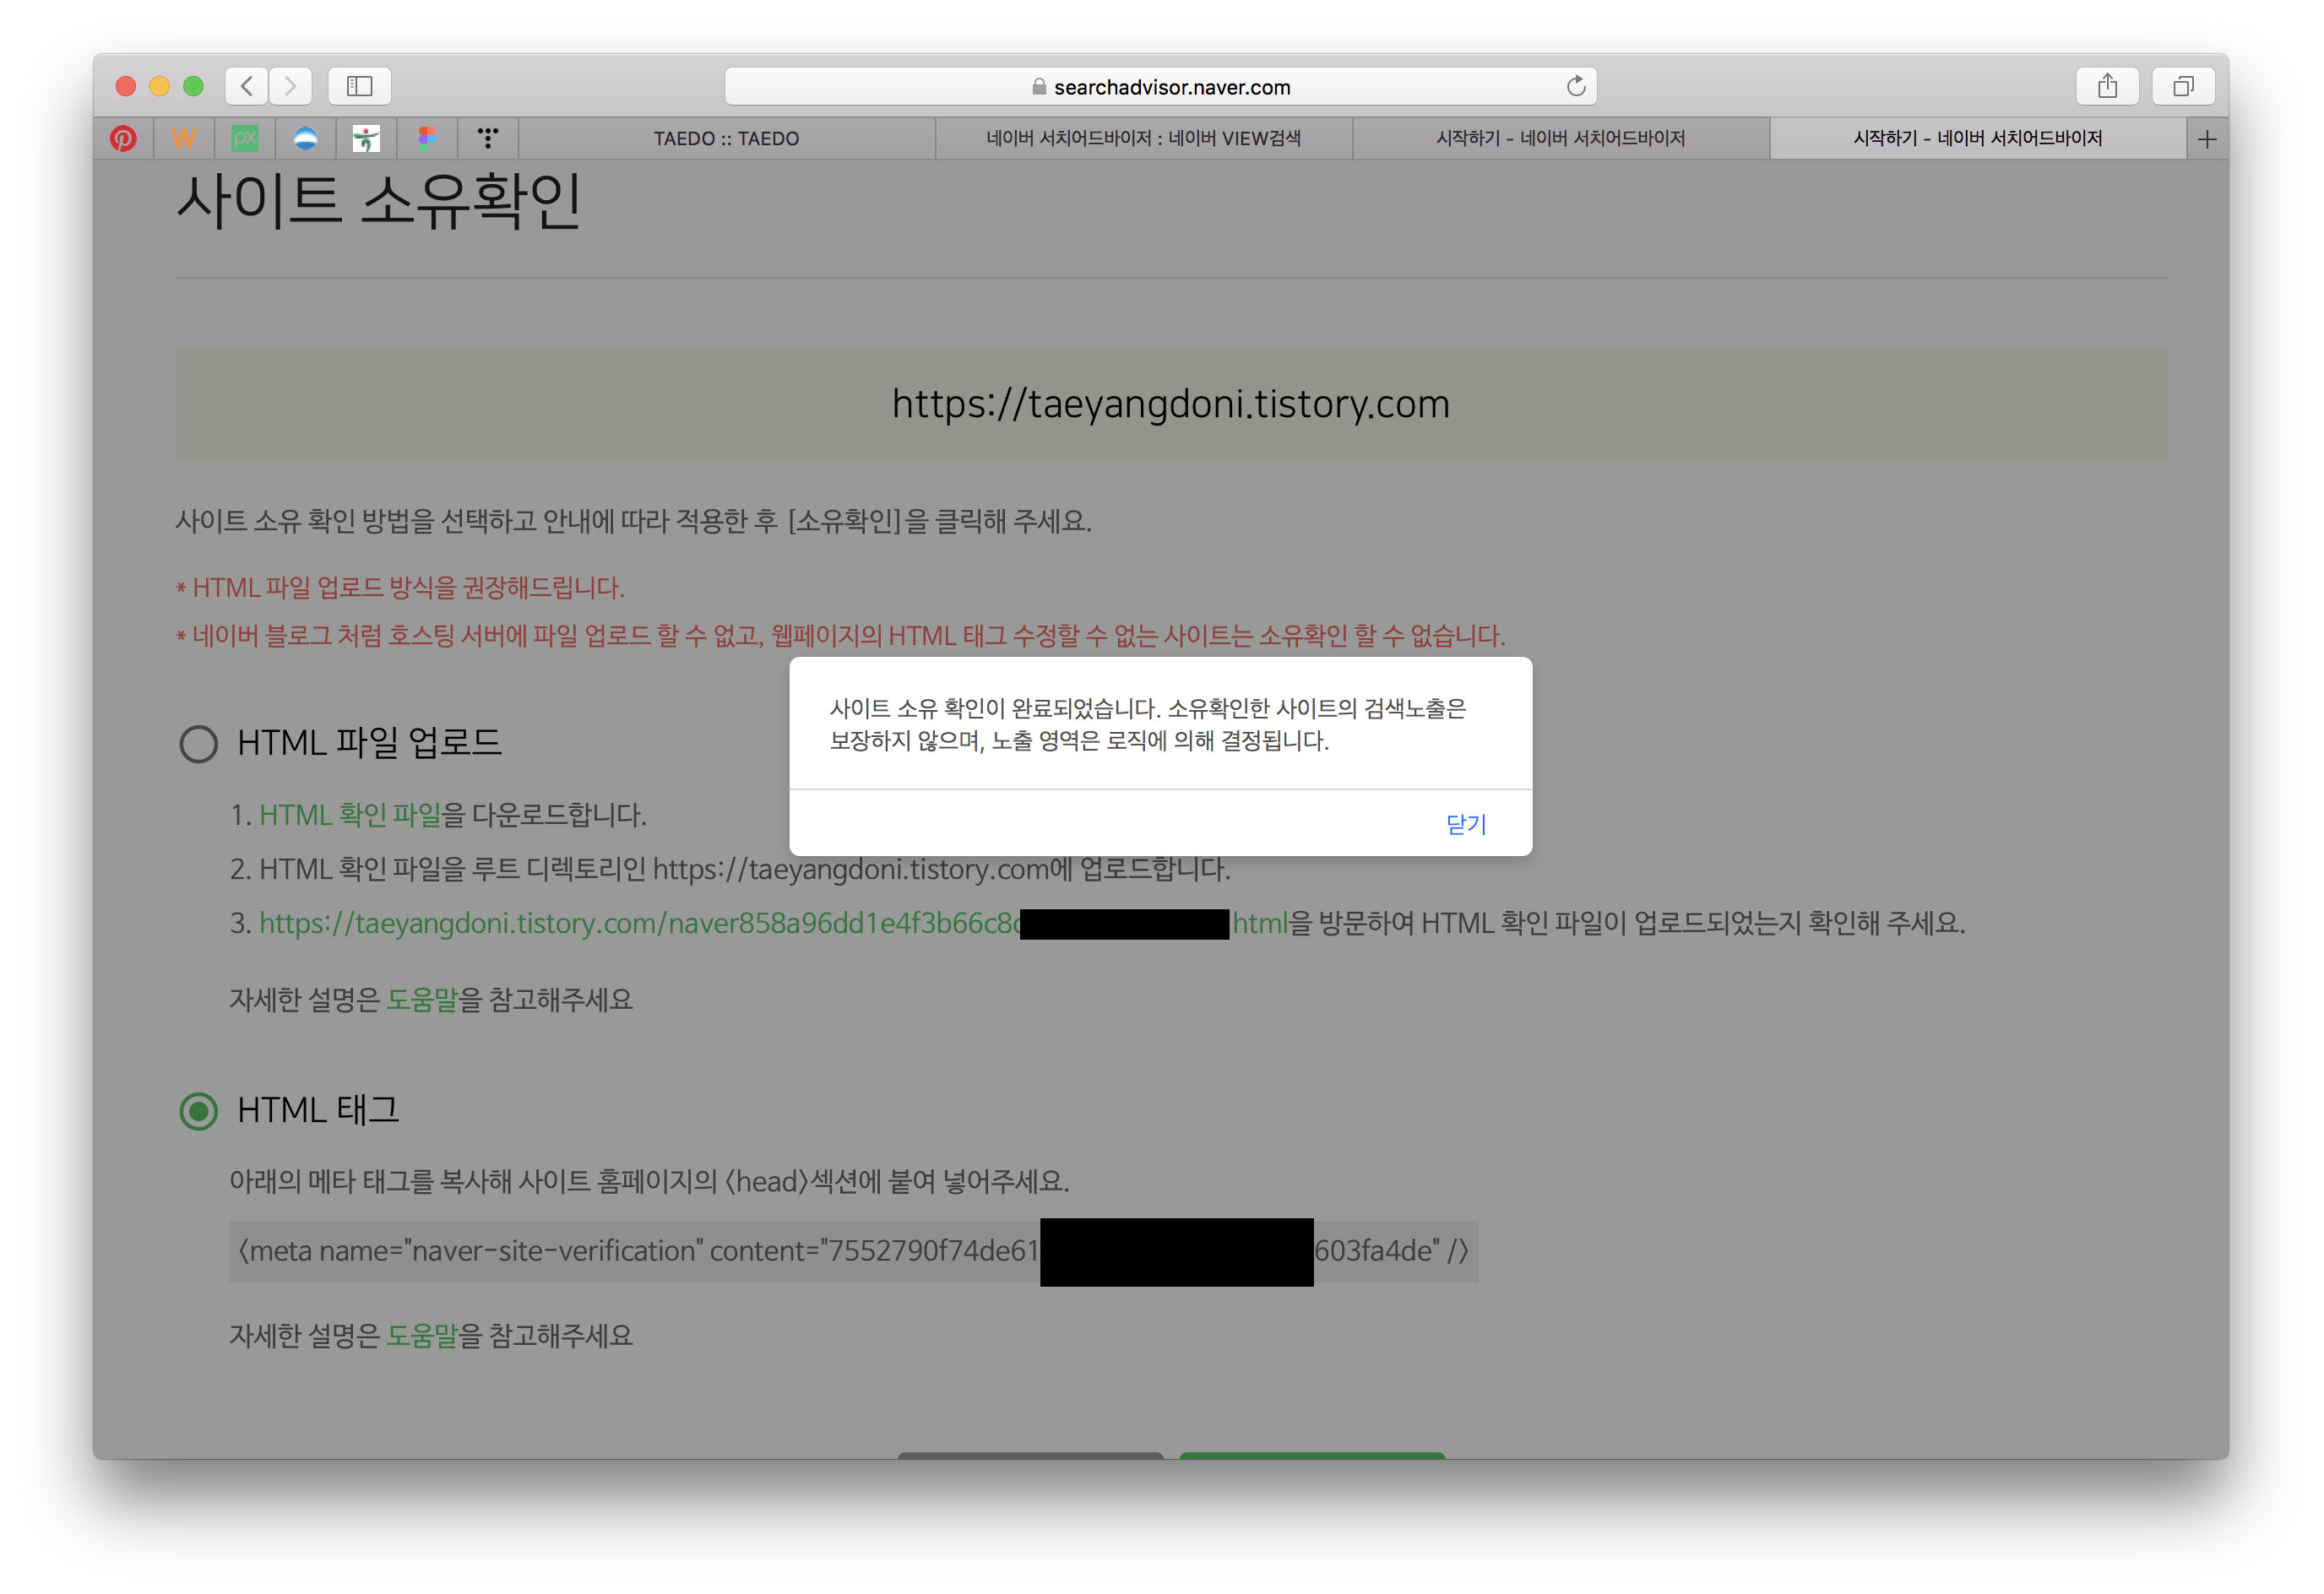The image size is (2324, 1594).
Task: Click the https://taeyangdoni.tistory.com site URL text
Action: 1170,404
